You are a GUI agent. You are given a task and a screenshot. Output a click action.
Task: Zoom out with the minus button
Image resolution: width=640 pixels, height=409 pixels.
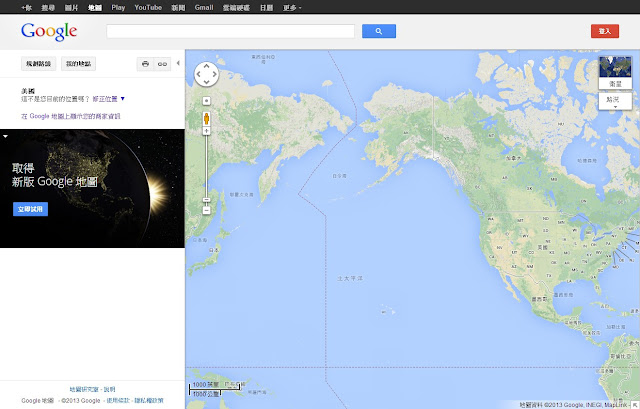tap(207, 210)
